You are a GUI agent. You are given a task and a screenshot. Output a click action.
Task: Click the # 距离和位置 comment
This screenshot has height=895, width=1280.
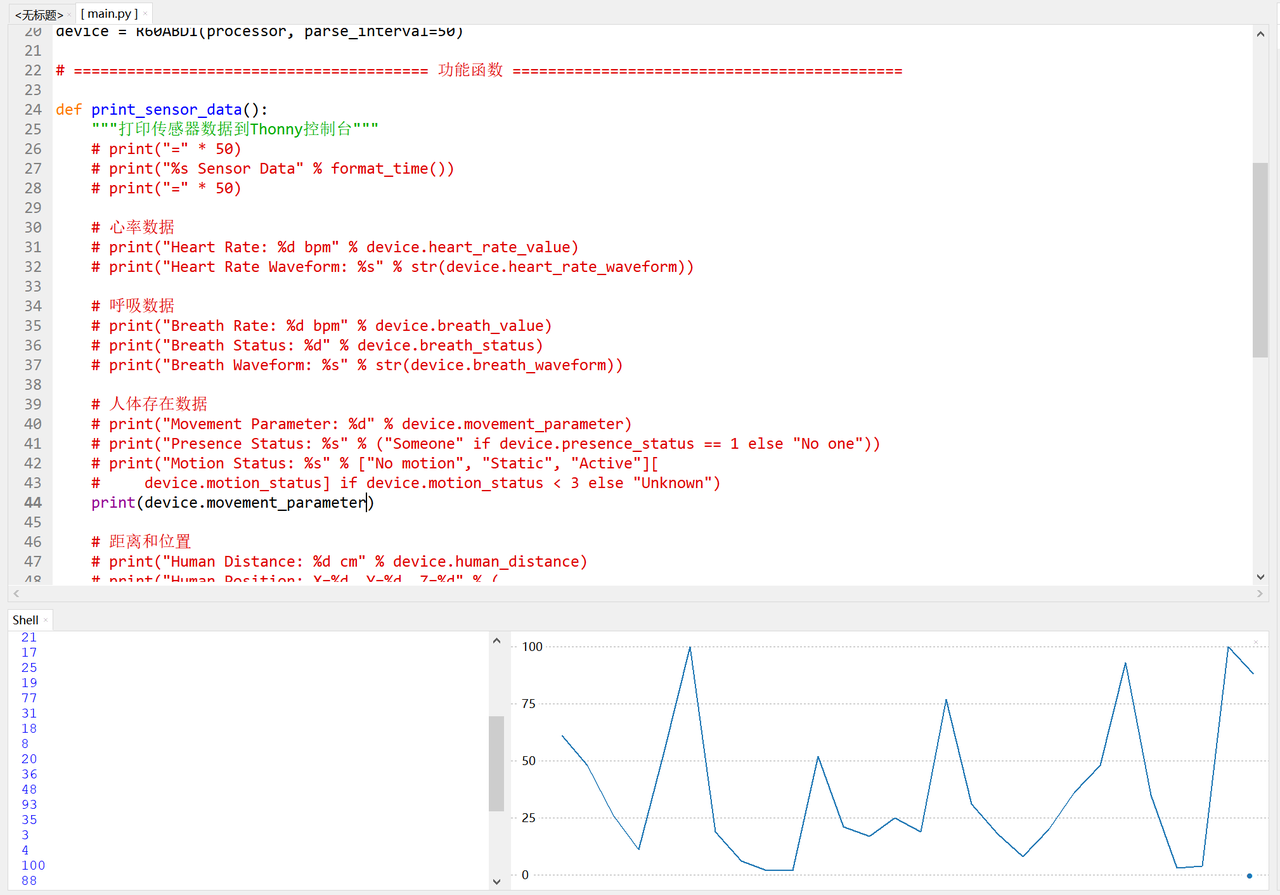[141, 541]
